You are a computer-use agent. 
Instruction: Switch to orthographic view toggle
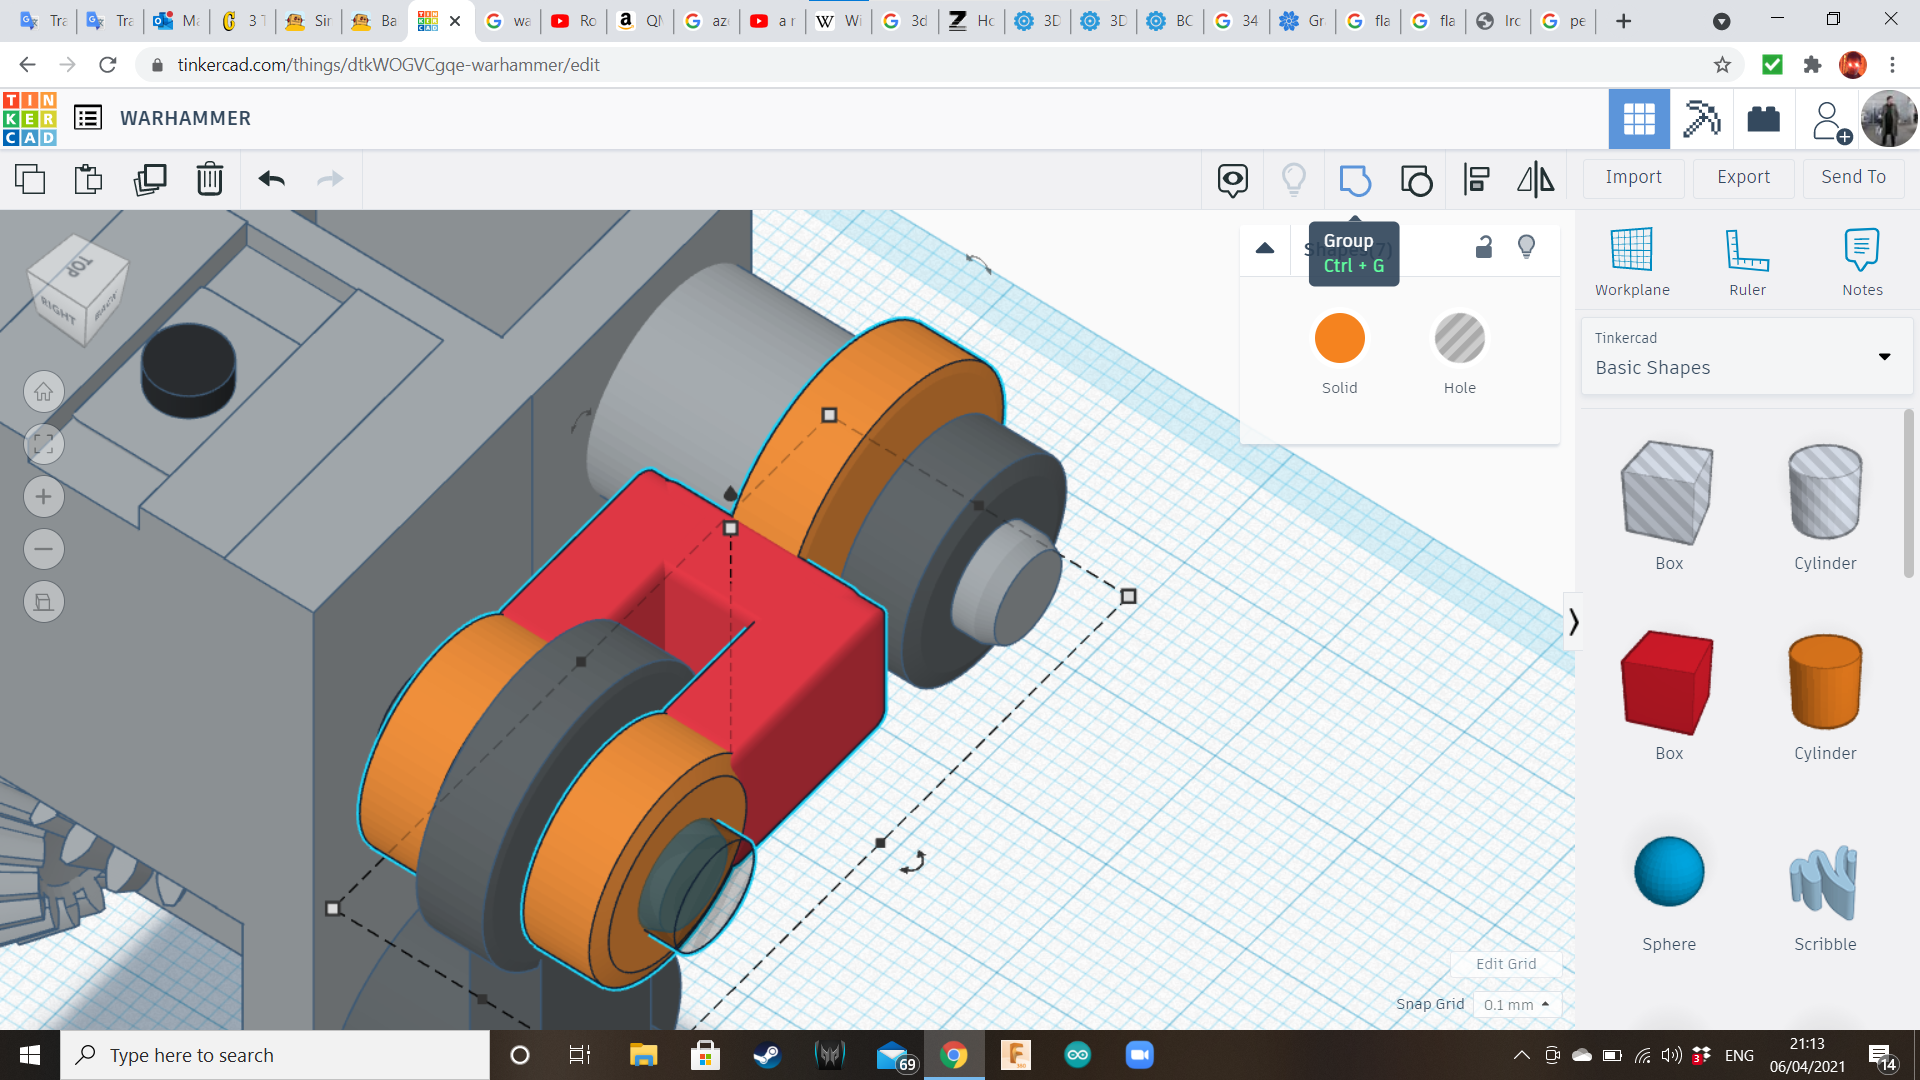point(44,602)
